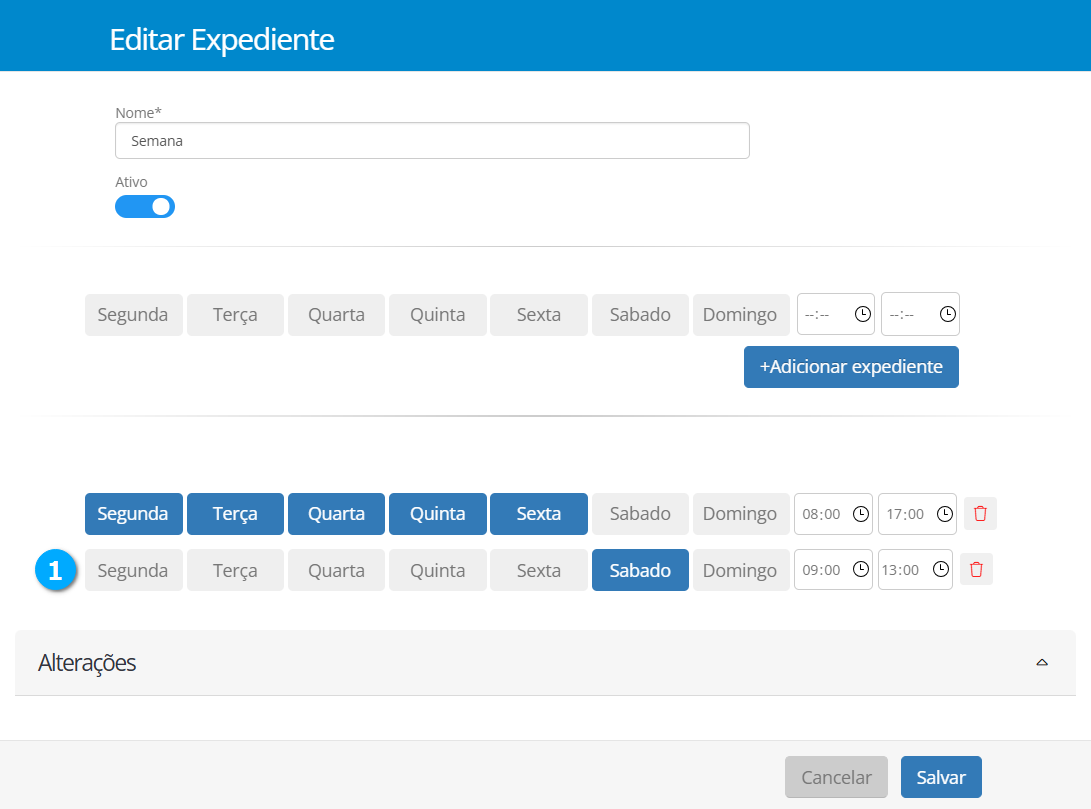The image size is (1091, 809).
Task: Click the numbered badge labeled 1
Action: [56, 569]
